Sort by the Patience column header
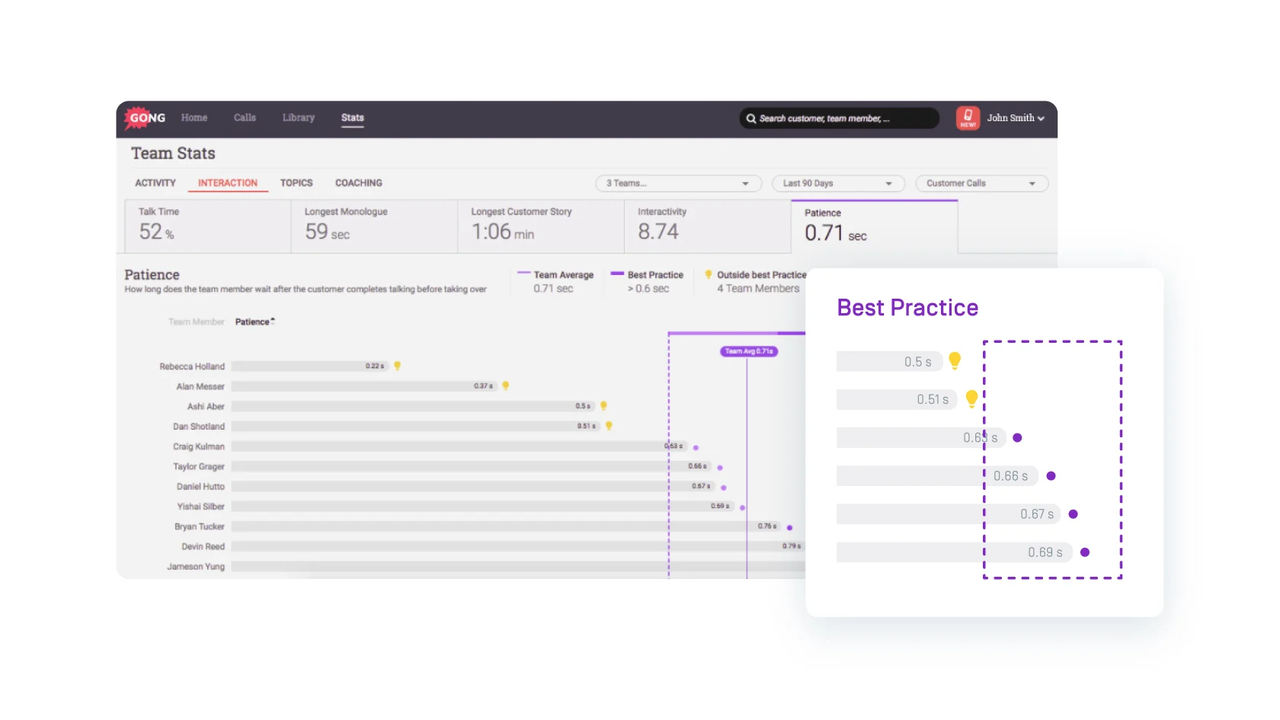Image resolution: width=1280 pixels, height=720 pixels. (x=254, y=322)
